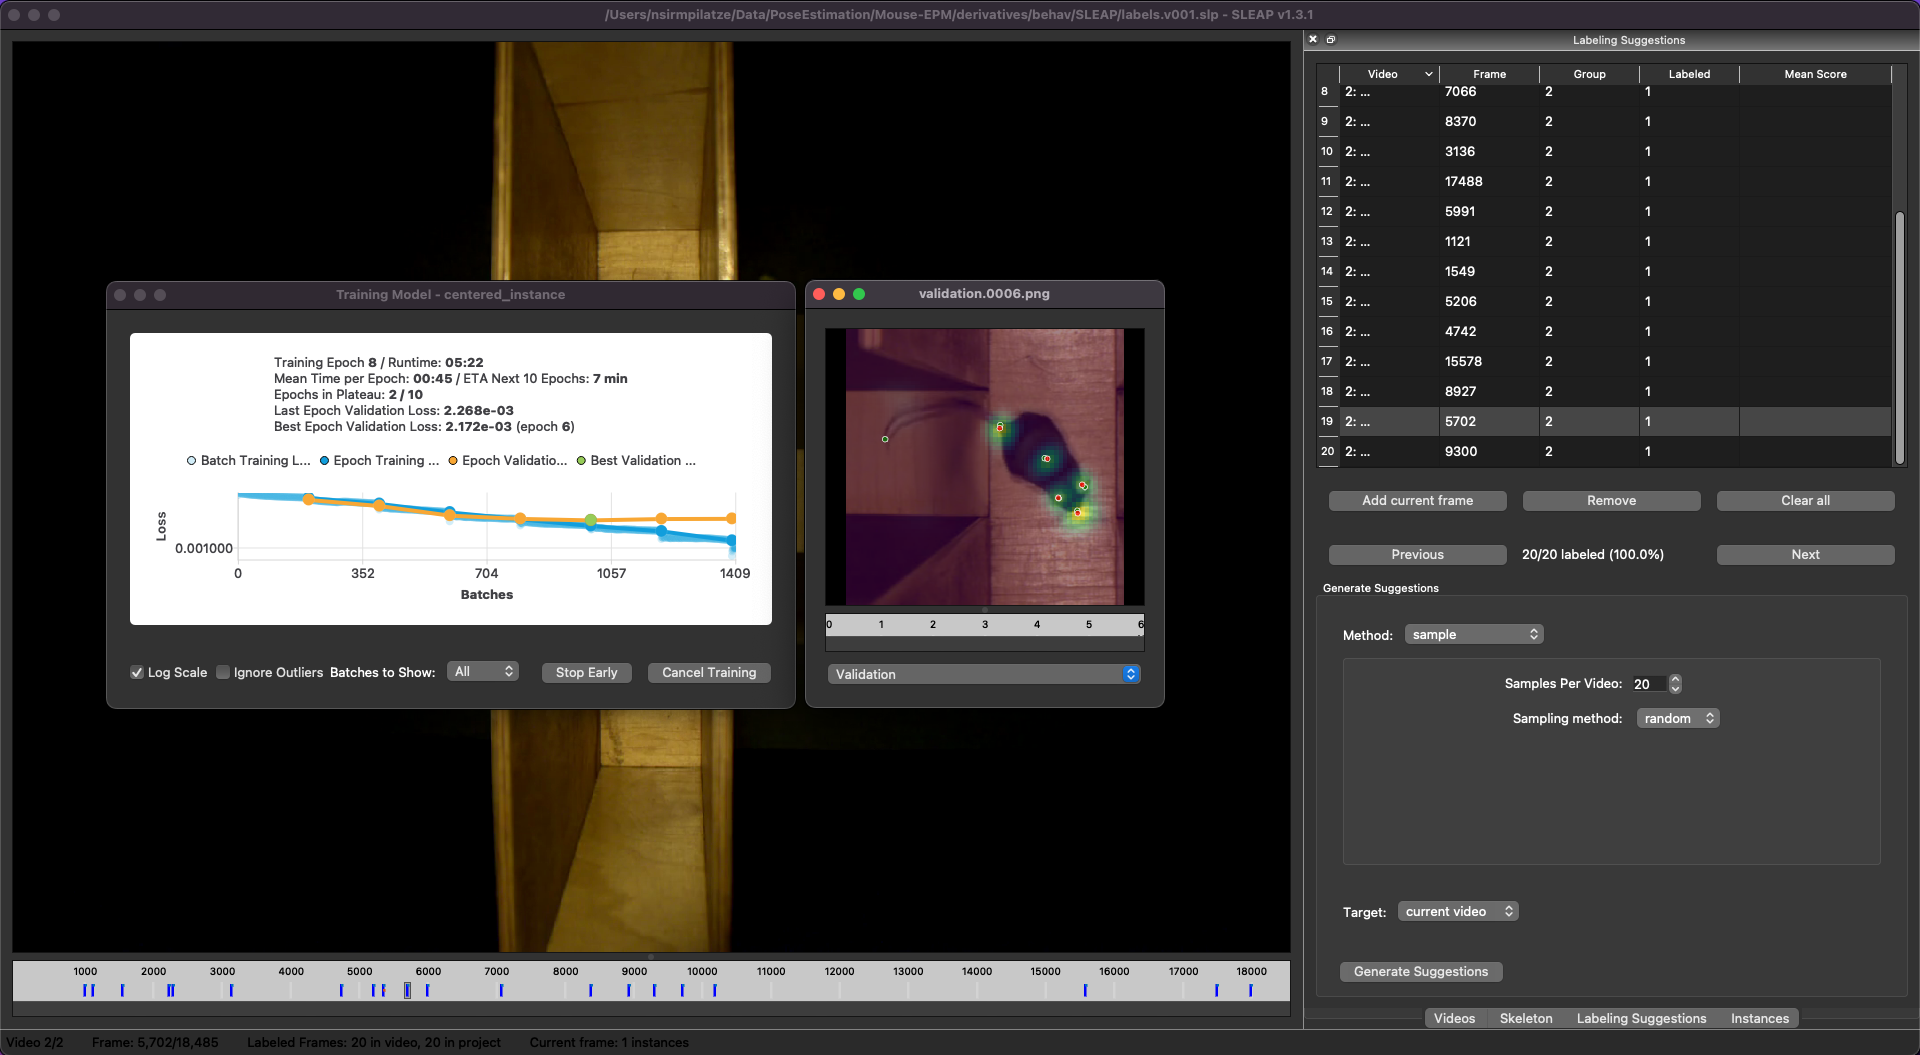Open the Batches to Show dropdown

coord(483,672)
